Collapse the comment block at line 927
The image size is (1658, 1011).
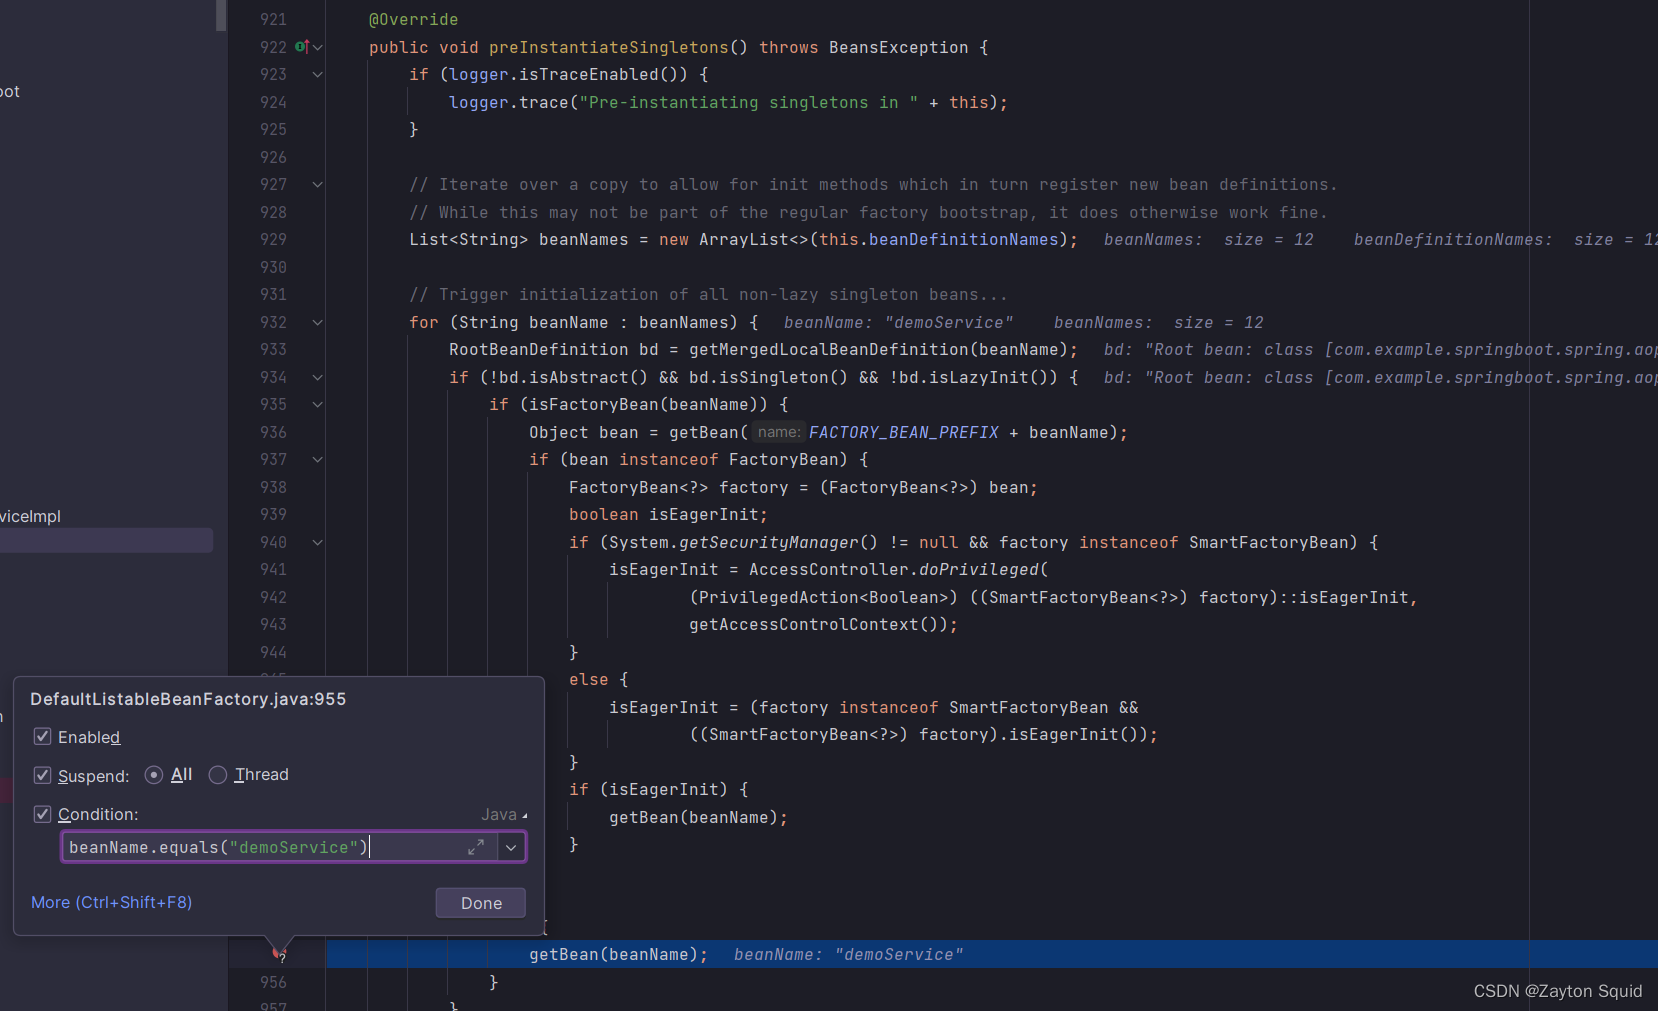point(317,185)
